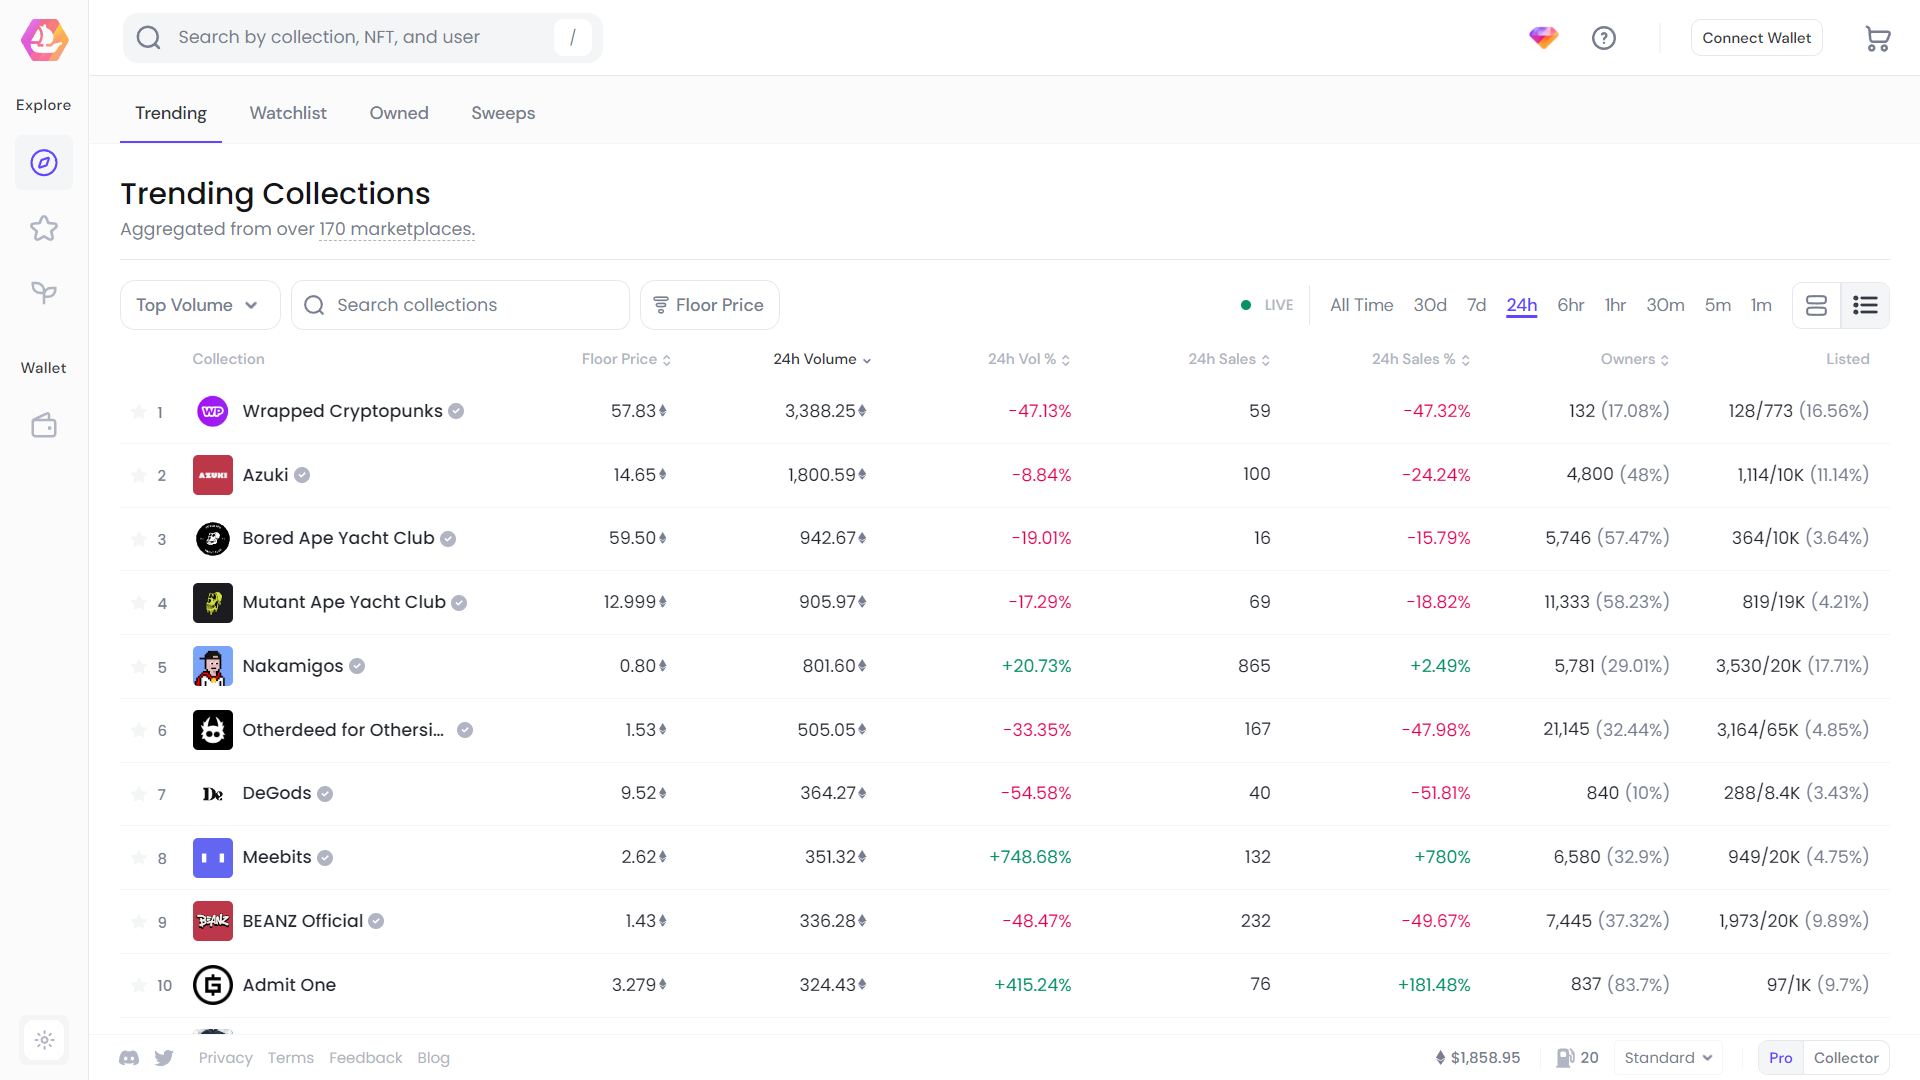
Task: Click the BEANZ Official red logo
Action: (x=212, y=921)
